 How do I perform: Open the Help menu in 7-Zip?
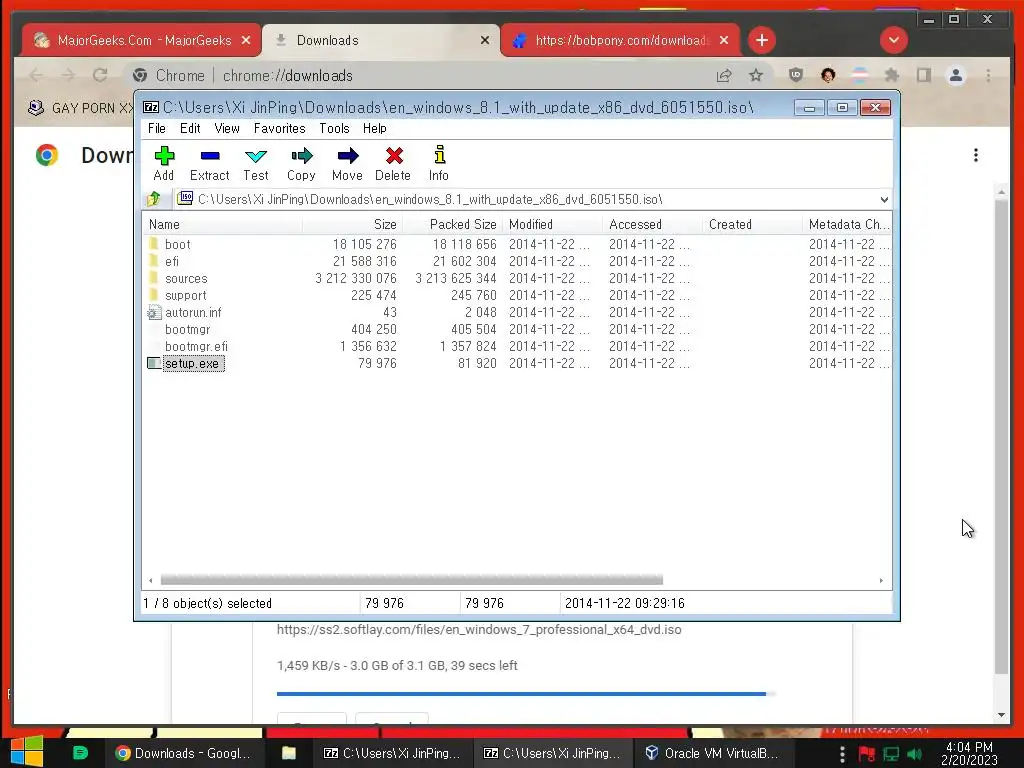coord(374,129)
